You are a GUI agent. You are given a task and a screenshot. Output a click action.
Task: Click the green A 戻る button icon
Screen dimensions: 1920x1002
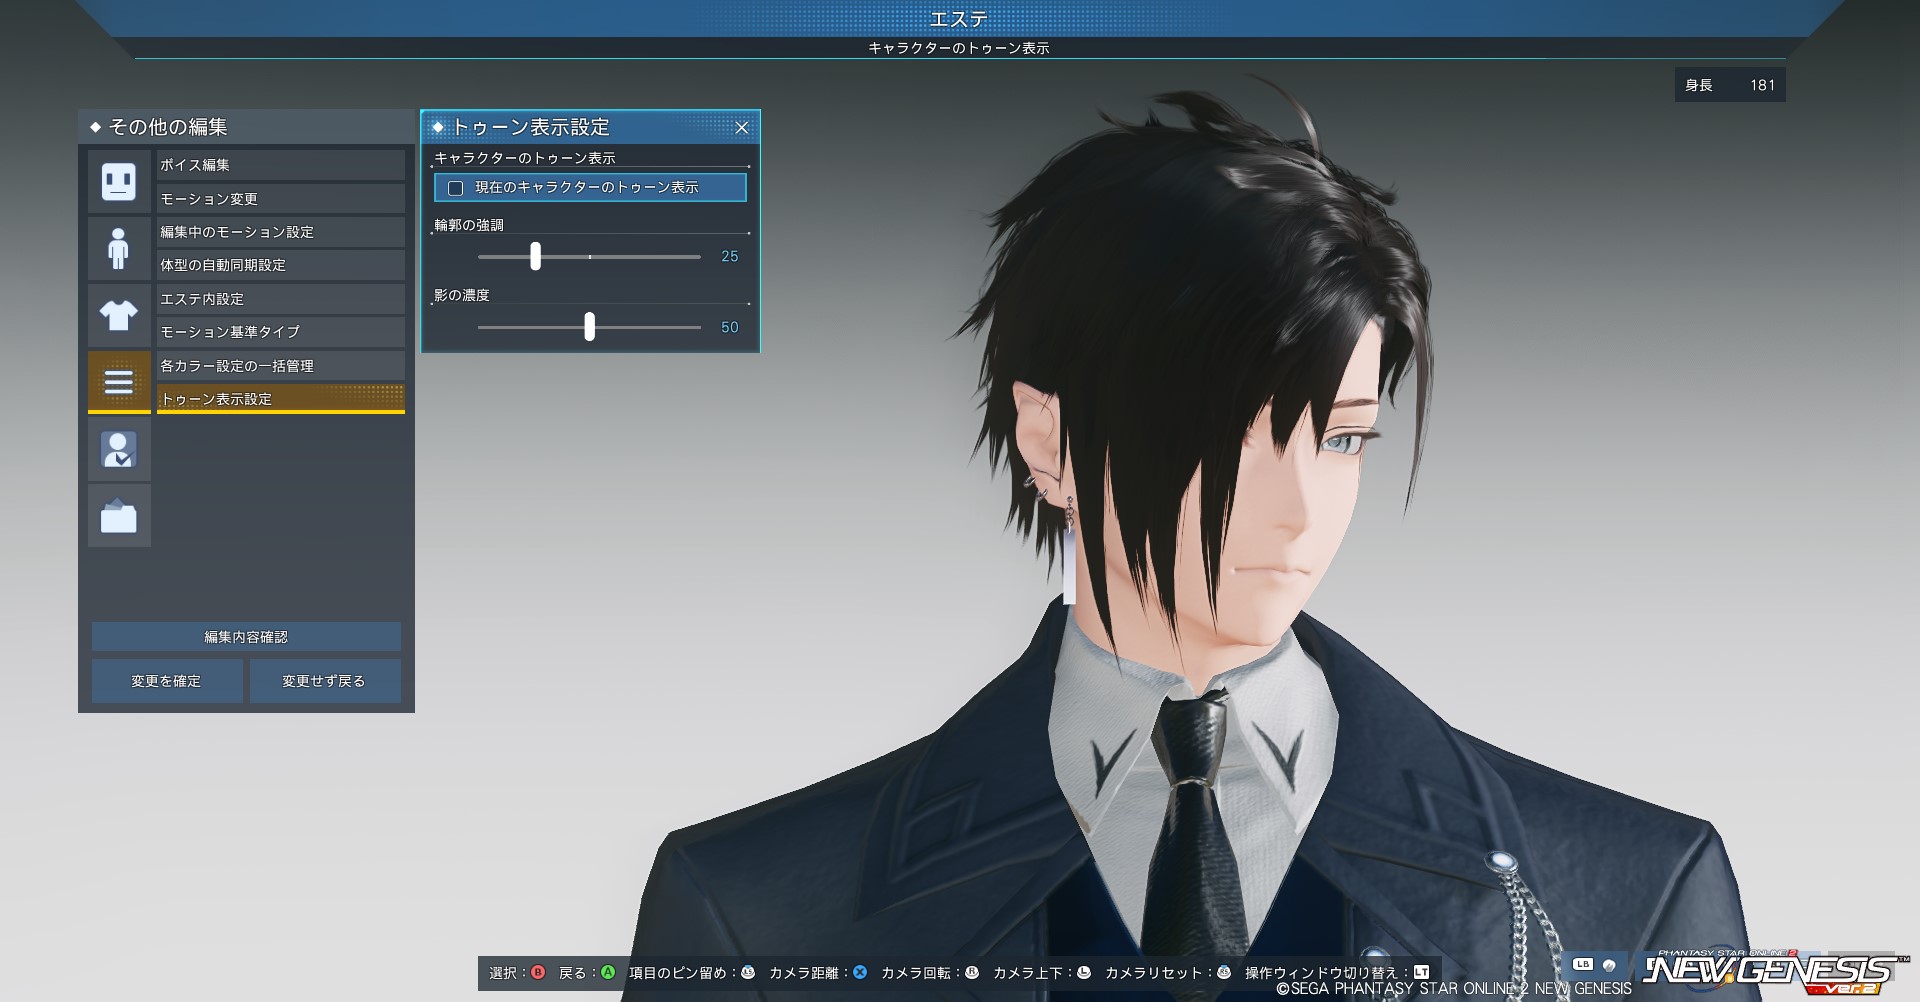pyautogui.click(x=607, y=972)
